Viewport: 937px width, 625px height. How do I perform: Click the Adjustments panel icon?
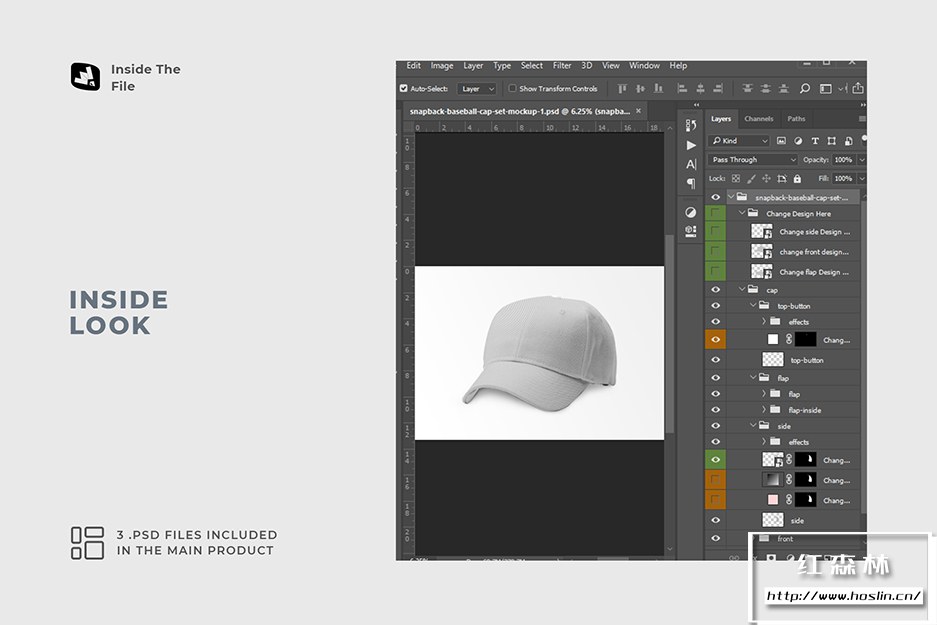click(690, 212)
